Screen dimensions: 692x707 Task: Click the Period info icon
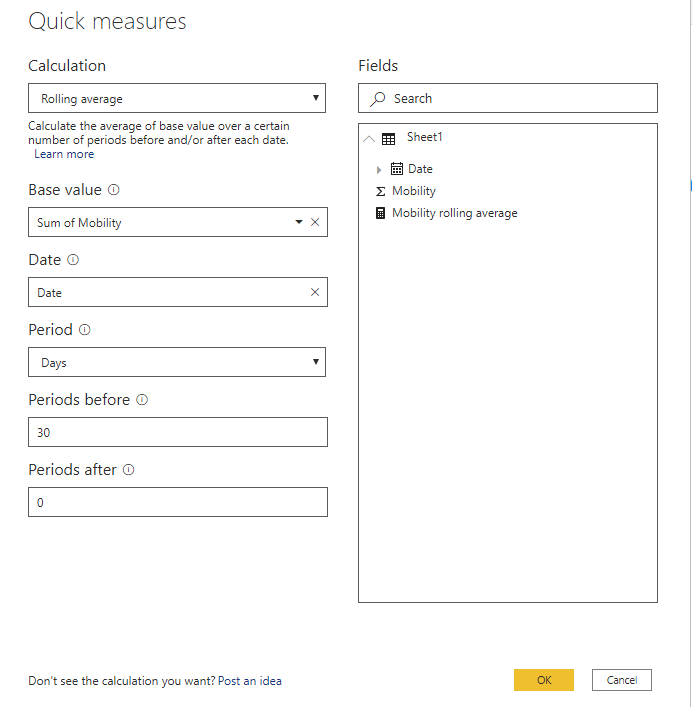pos(85,330)
